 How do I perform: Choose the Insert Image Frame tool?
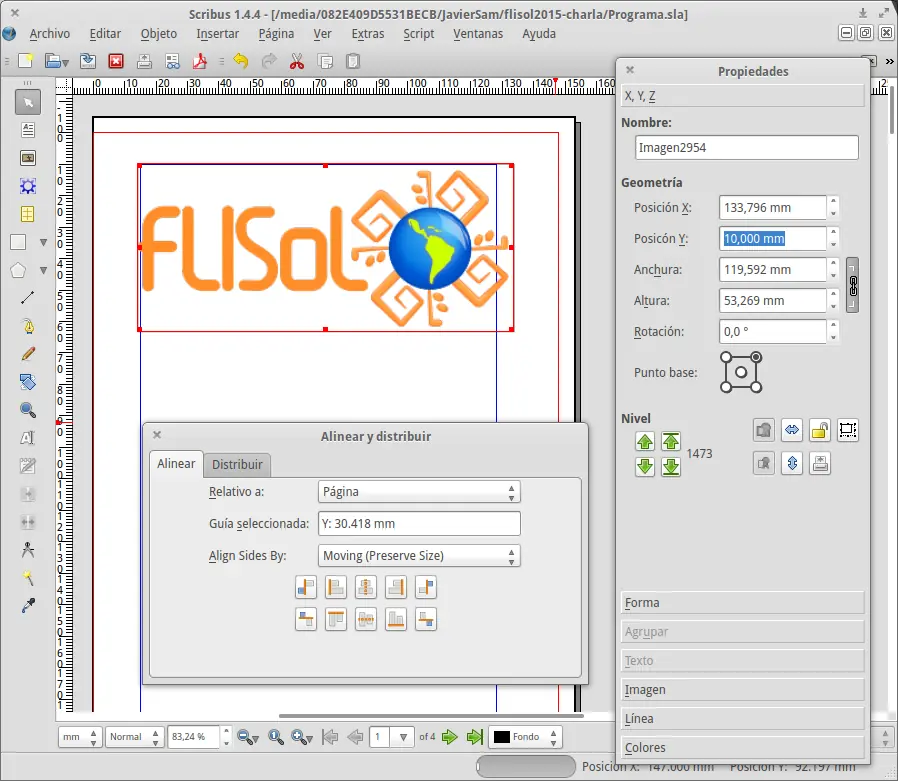[27, 158]
